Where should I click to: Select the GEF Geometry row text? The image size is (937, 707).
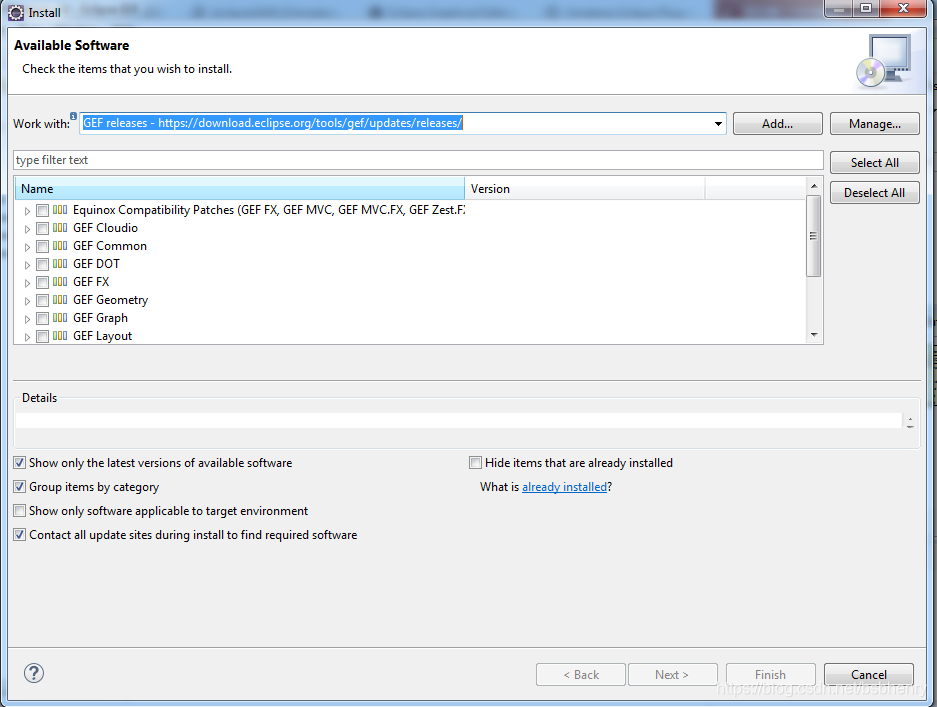[111, 300]
